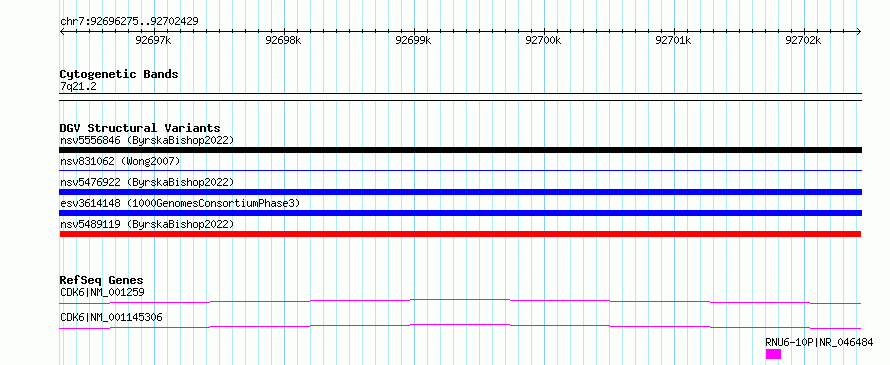
Task: Click the 92702k ruler tick label
Action: tap(804, 40)
